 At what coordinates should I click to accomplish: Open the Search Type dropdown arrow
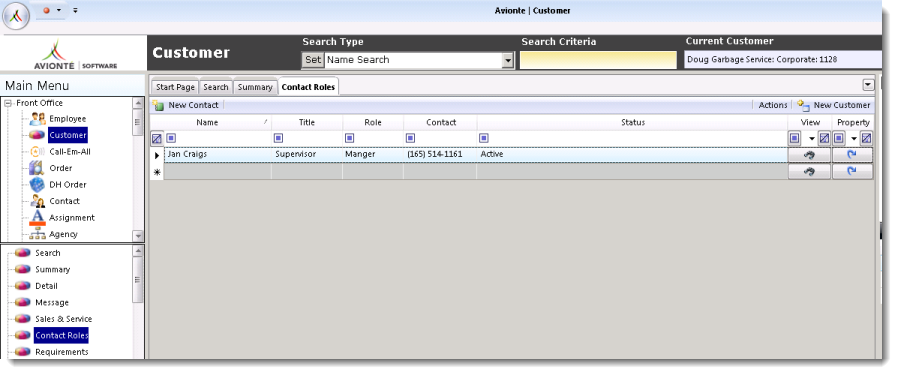pyautogui.click(x=507, y=60)
